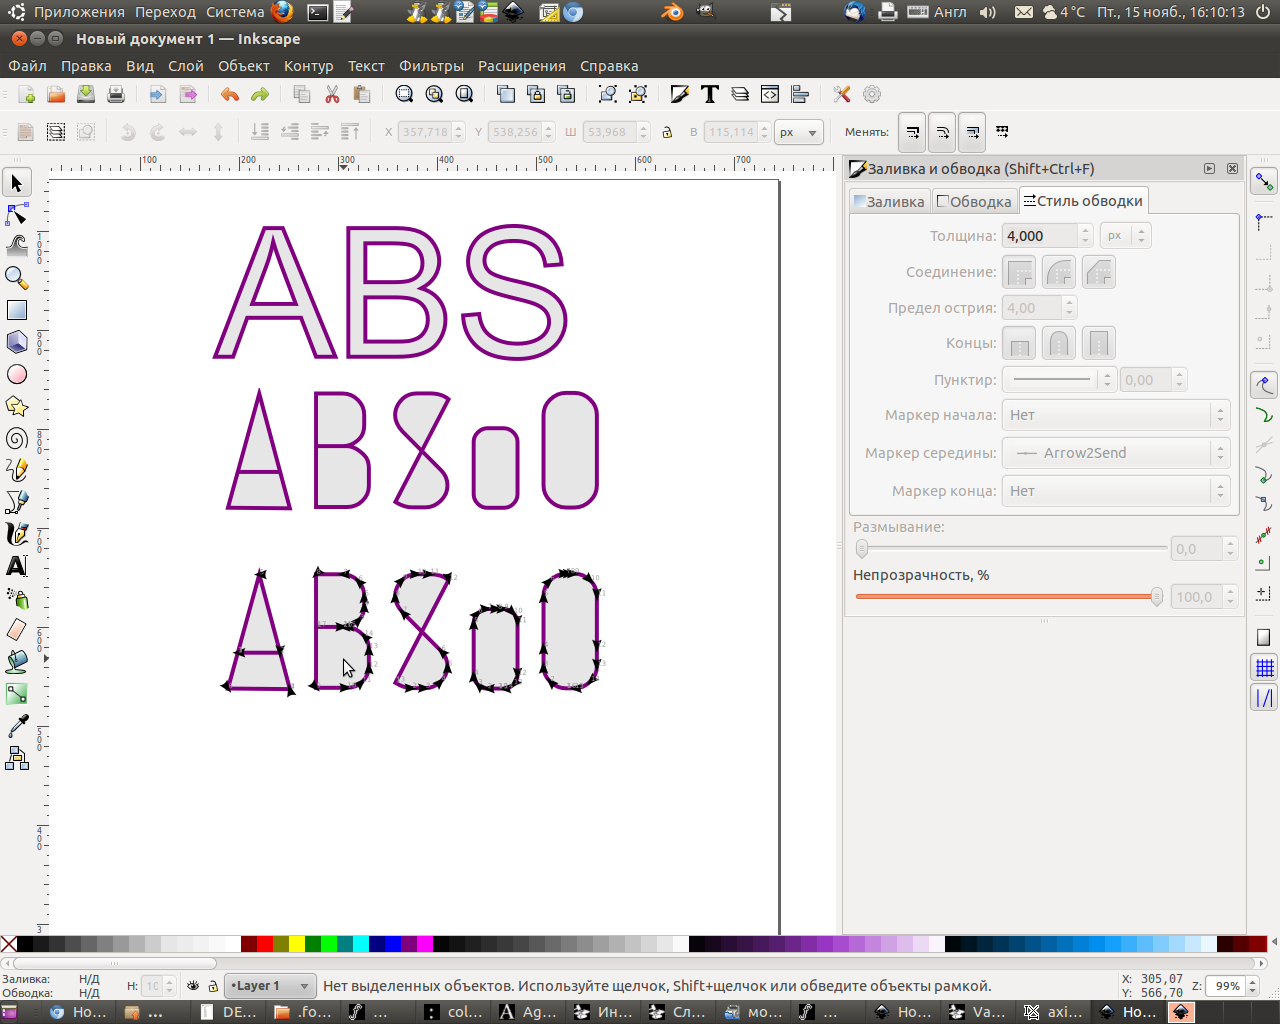The image size is (1280, 1024).
Task: Click the opacity slider track
Action: click(1009, 597)
